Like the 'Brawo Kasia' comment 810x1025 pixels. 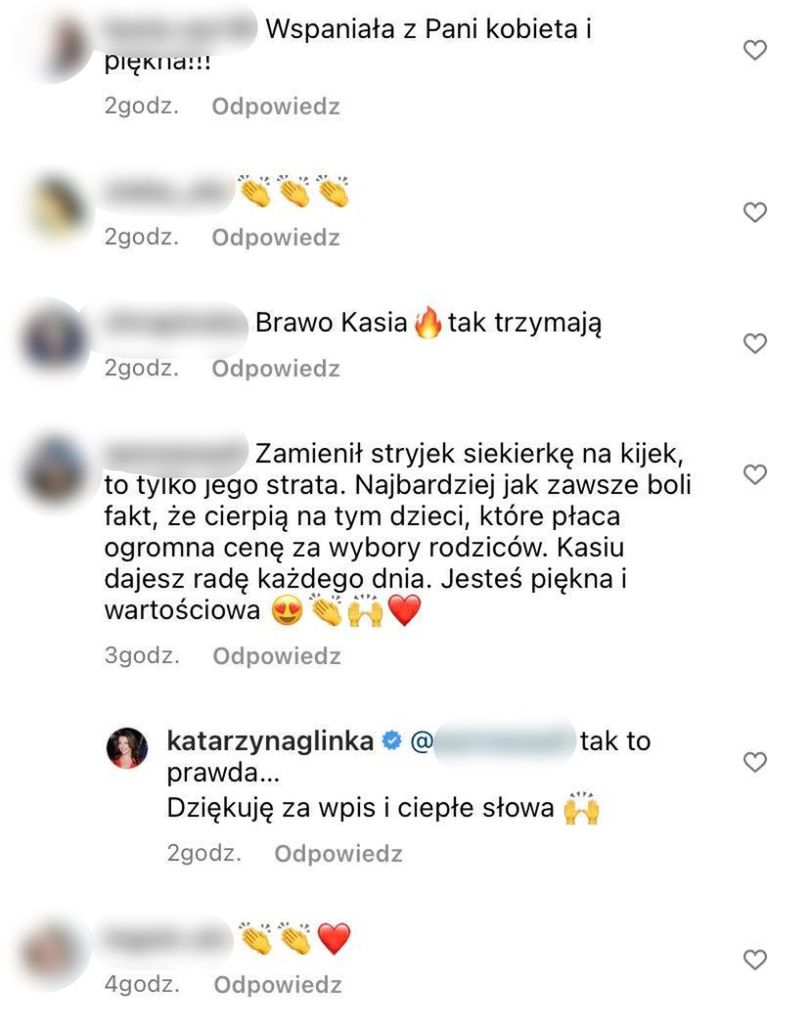(x=755, y=343)
